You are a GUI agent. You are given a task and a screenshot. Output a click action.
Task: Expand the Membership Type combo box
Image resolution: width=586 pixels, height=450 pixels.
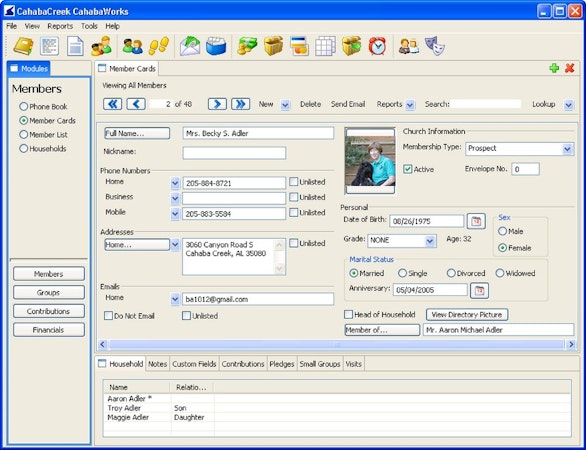(567, 149)
